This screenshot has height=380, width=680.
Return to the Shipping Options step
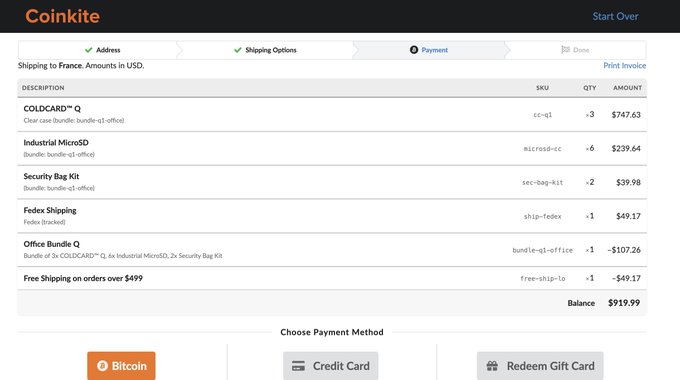click(x=265, y=50)
